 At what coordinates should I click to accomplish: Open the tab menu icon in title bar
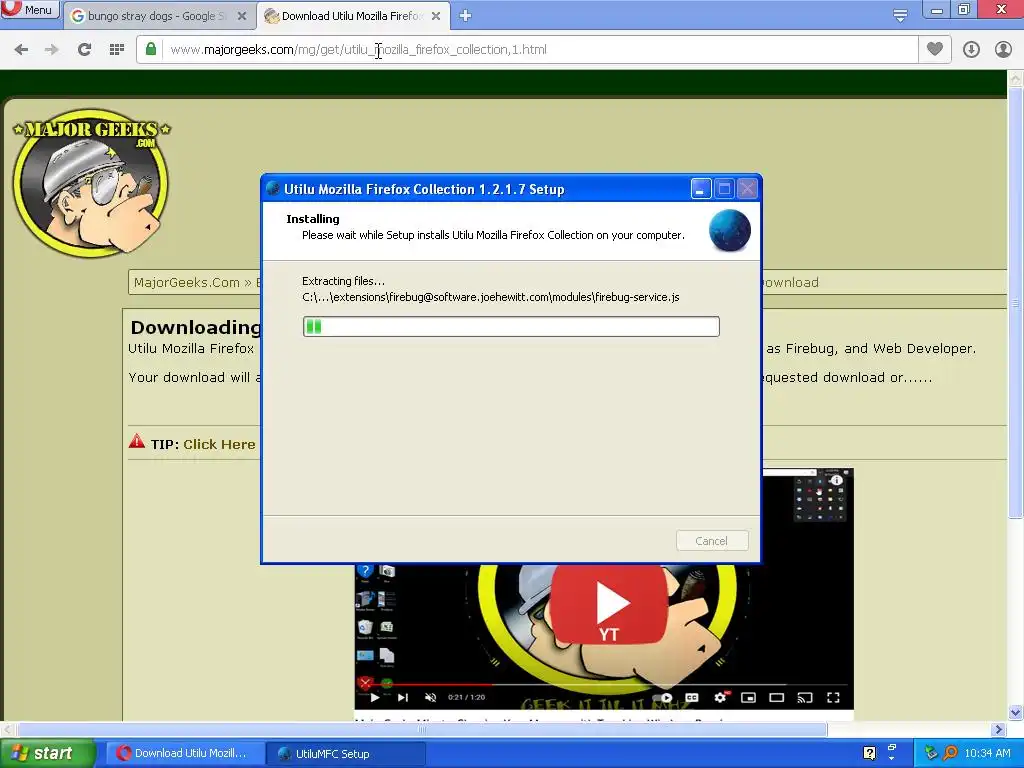[900, 16]
